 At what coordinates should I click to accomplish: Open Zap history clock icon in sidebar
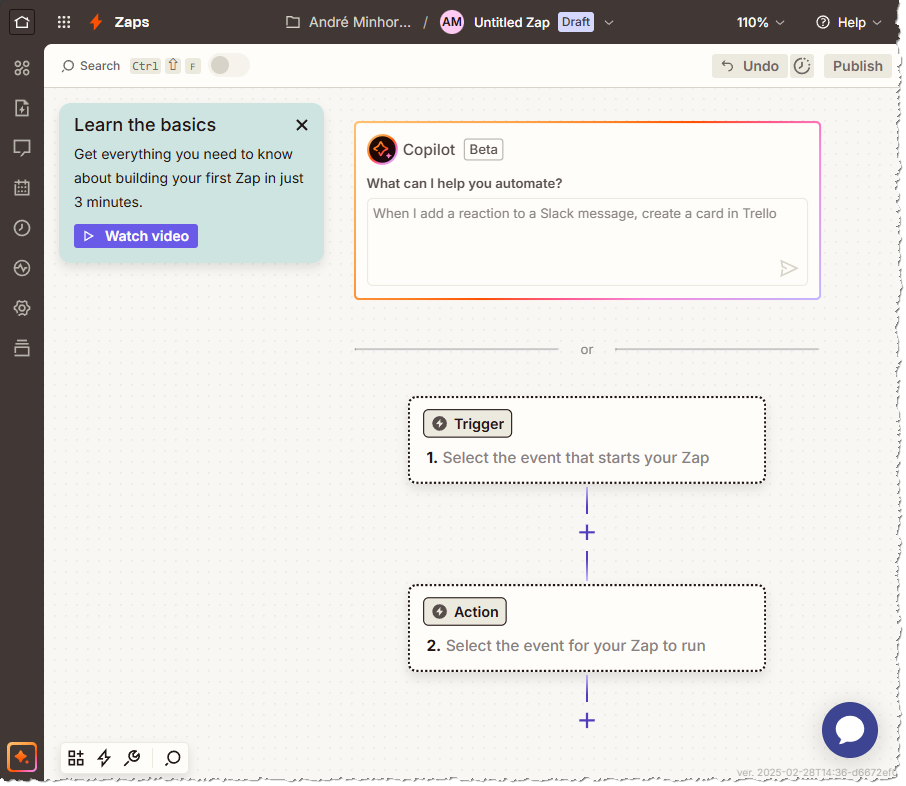[x=22, y=228]
